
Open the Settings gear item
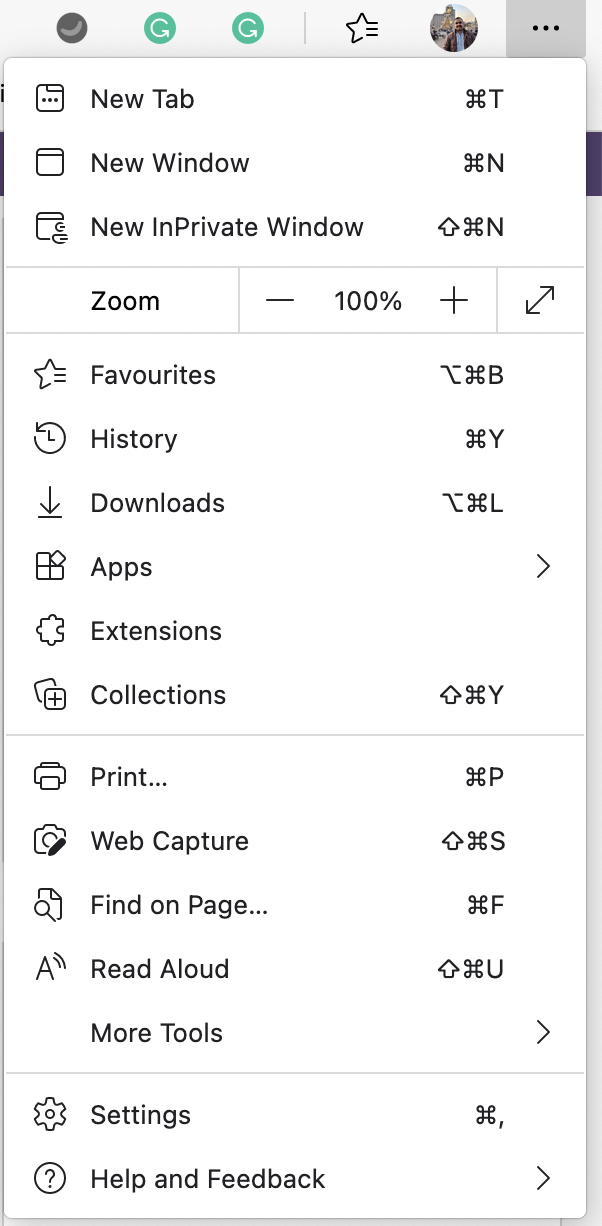140,1114
